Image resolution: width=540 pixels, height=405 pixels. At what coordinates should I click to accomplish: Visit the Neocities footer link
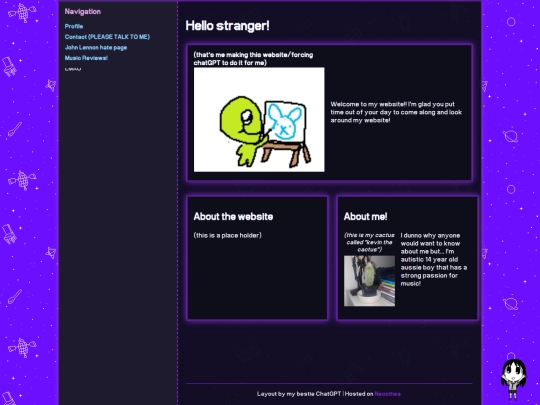click(x=387, y=394)
